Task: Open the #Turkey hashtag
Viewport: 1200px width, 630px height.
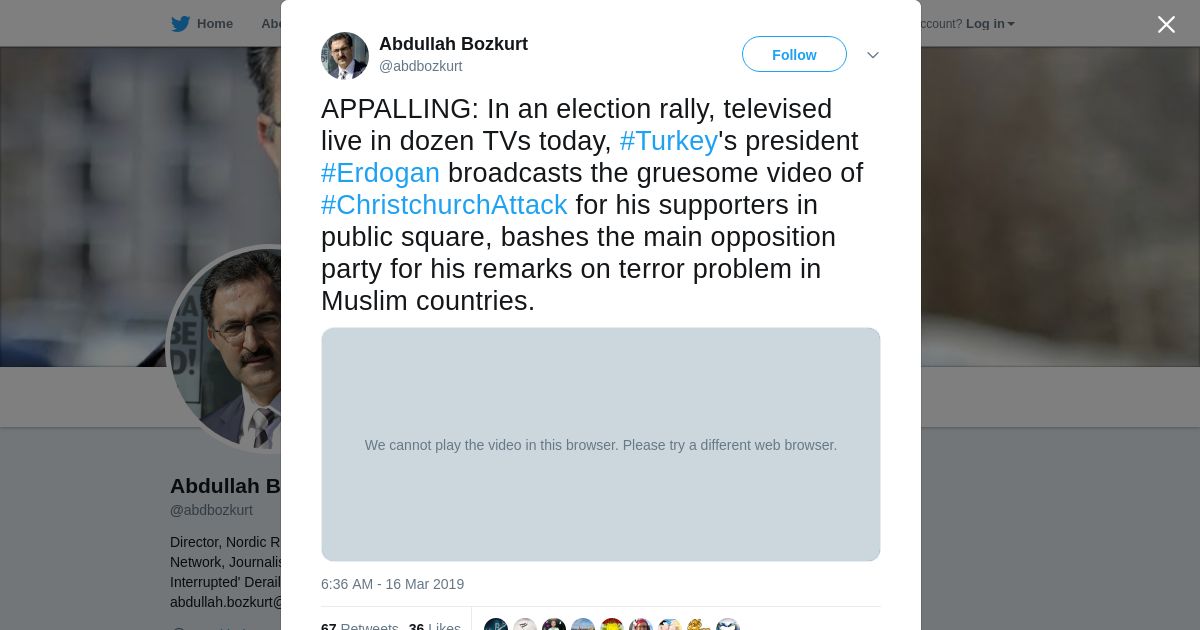Action: pos(669,141)
